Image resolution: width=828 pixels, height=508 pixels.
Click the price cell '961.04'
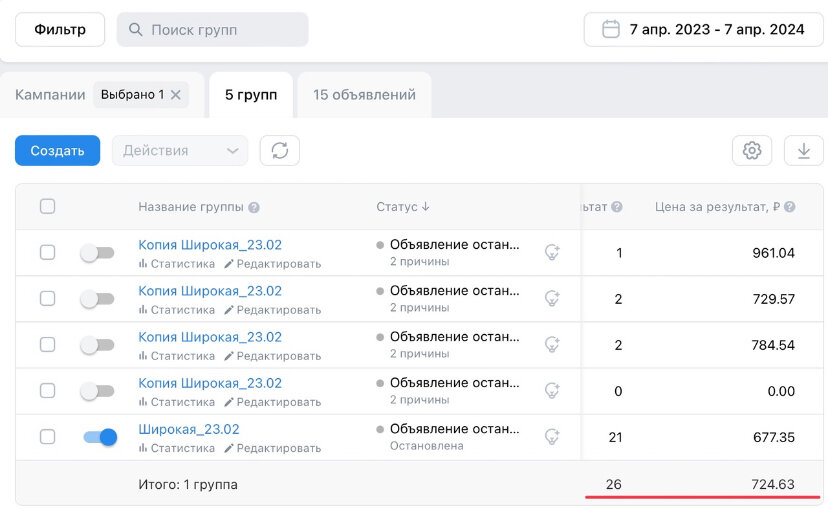[773, 253]
